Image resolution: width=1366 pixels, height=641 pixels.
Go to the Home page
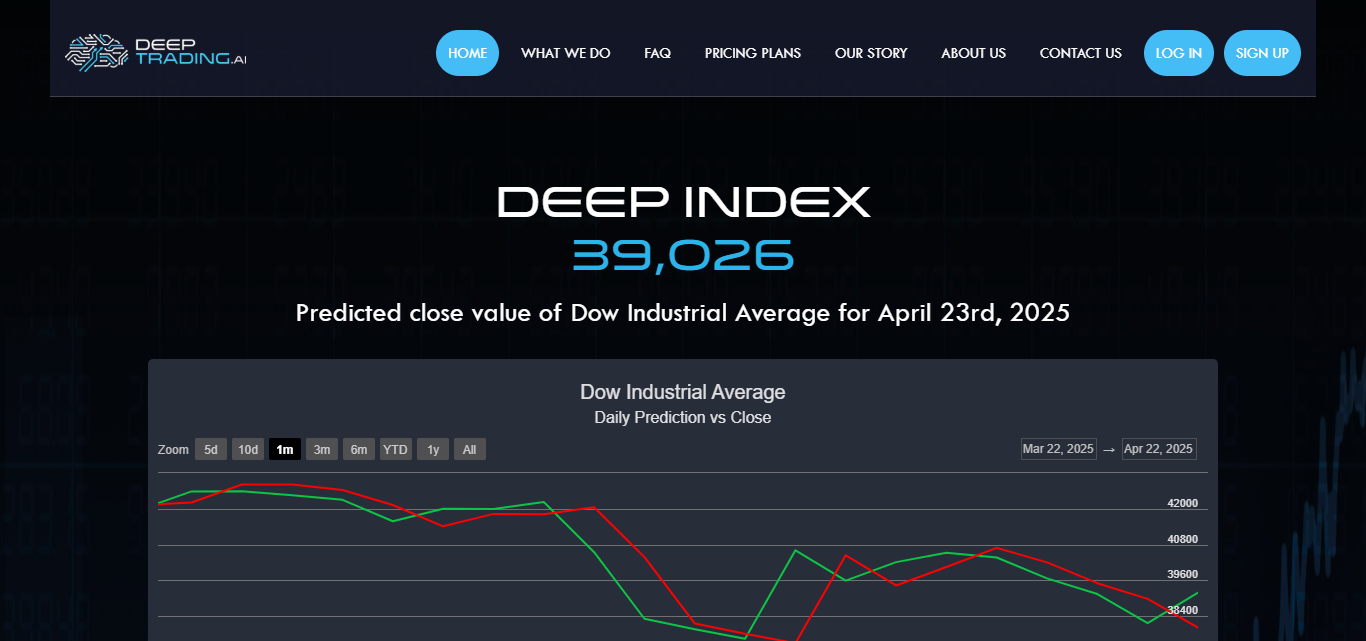click(x=467, y=53)
